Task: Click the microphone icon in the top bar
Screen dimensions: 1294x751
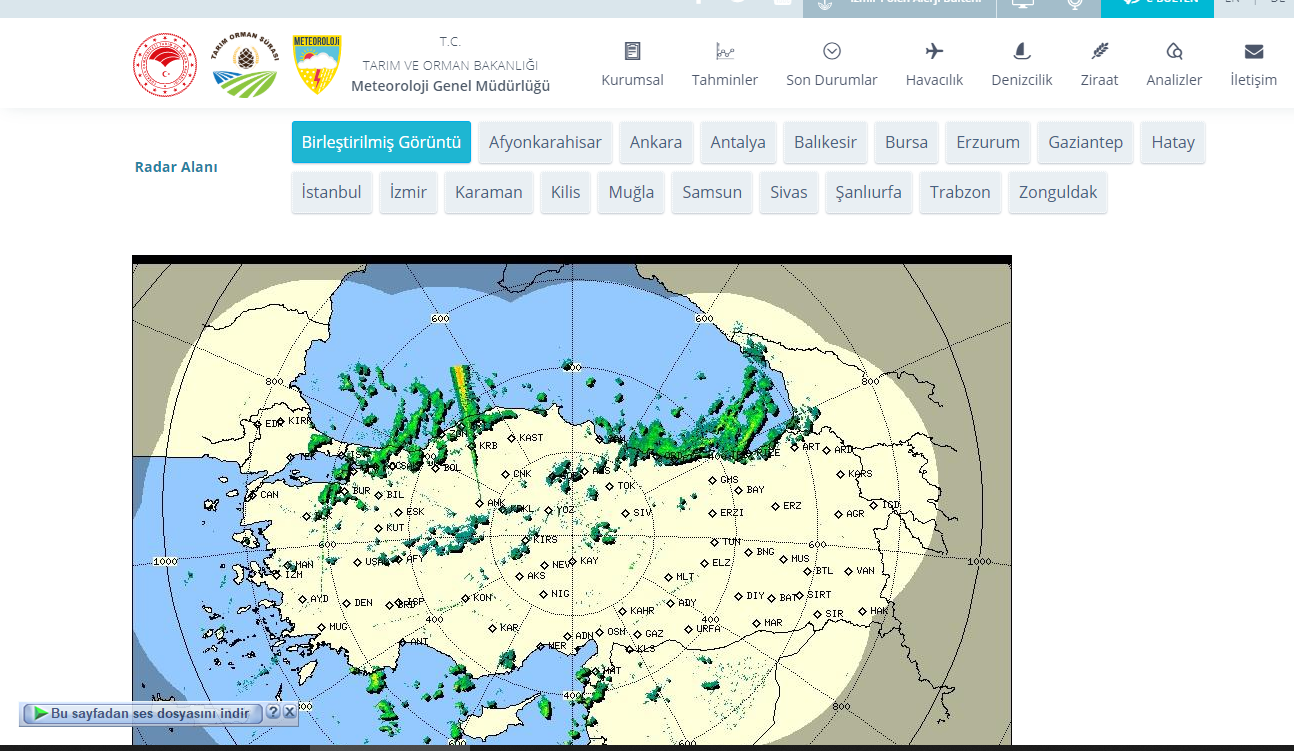Action: pos(1075,3)
